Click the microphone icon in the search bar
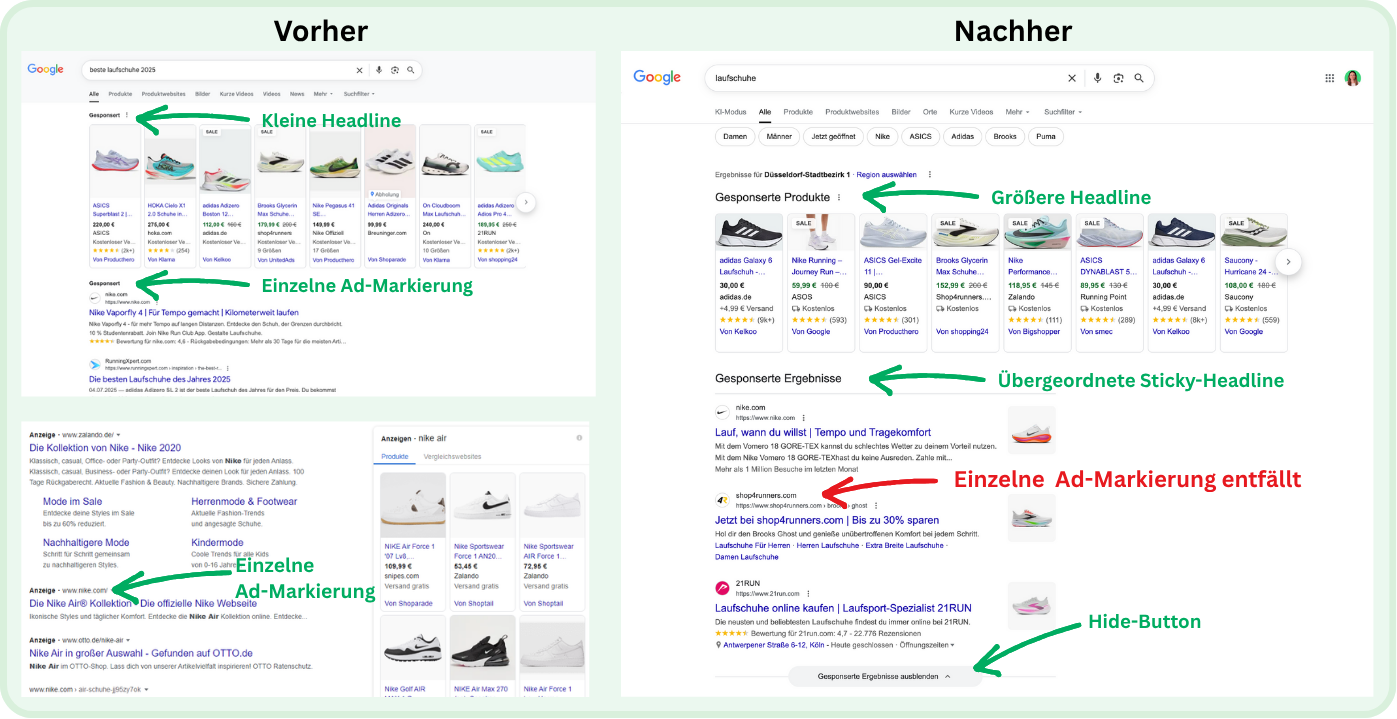 [x=1098, y=78]
